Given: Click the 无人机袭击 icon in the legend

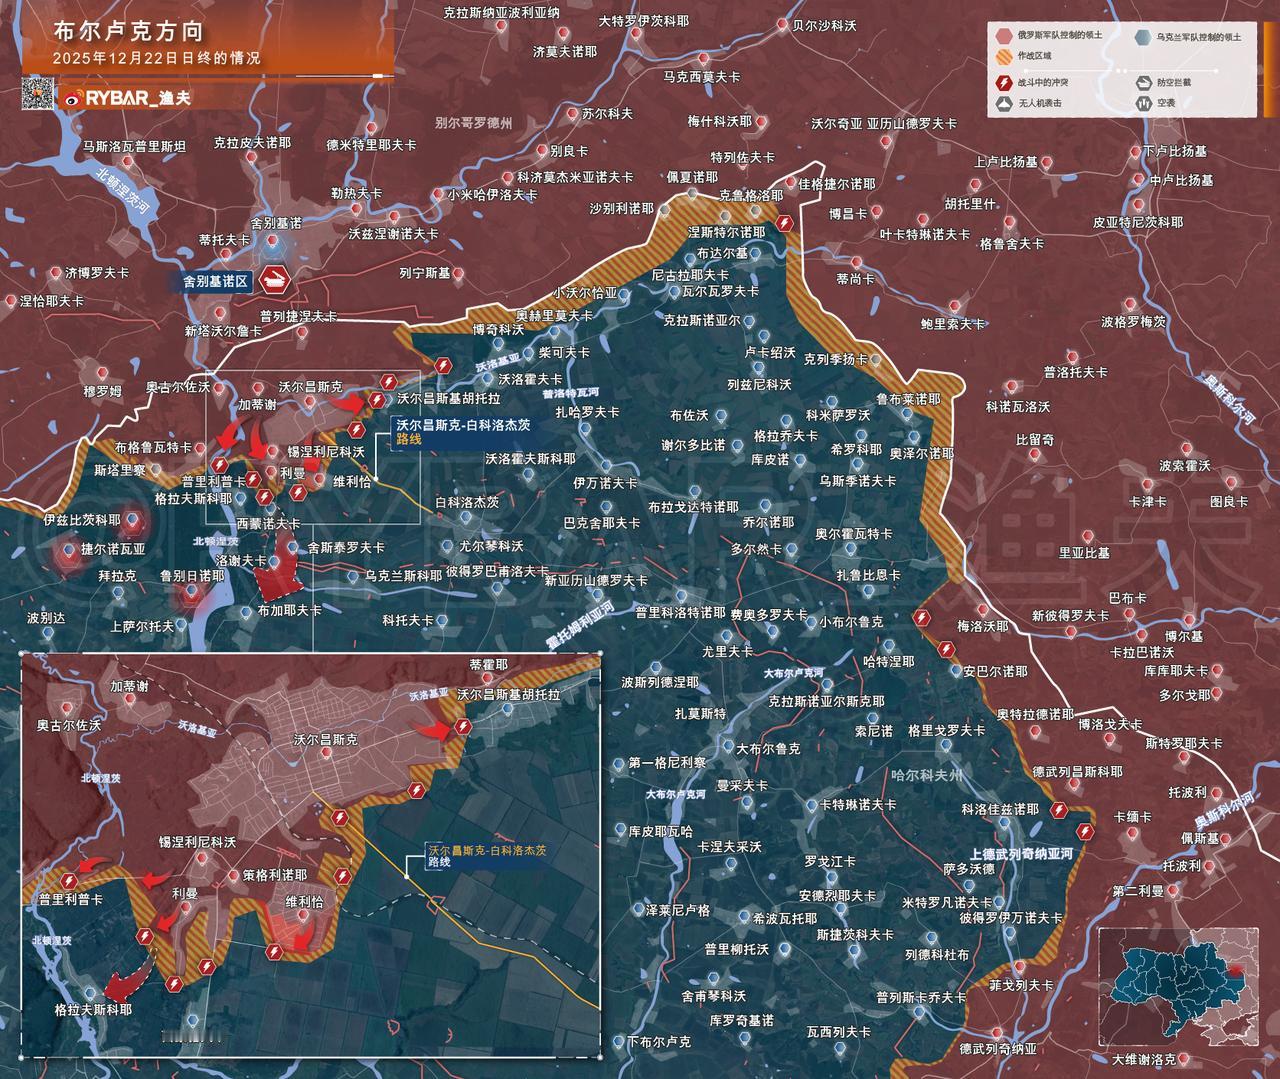Looking at the screenshot, I should [x=1003, y=102].
